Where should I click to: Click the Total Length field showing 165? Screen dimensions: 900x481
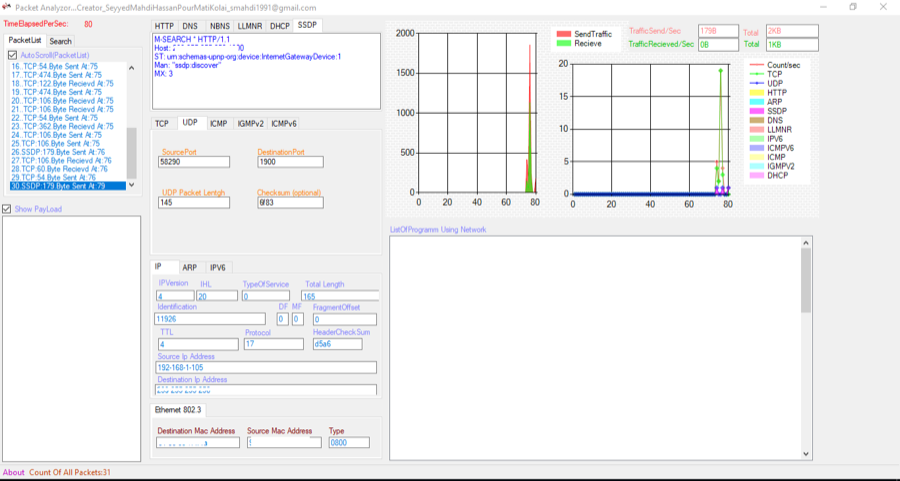pos(340,296)
